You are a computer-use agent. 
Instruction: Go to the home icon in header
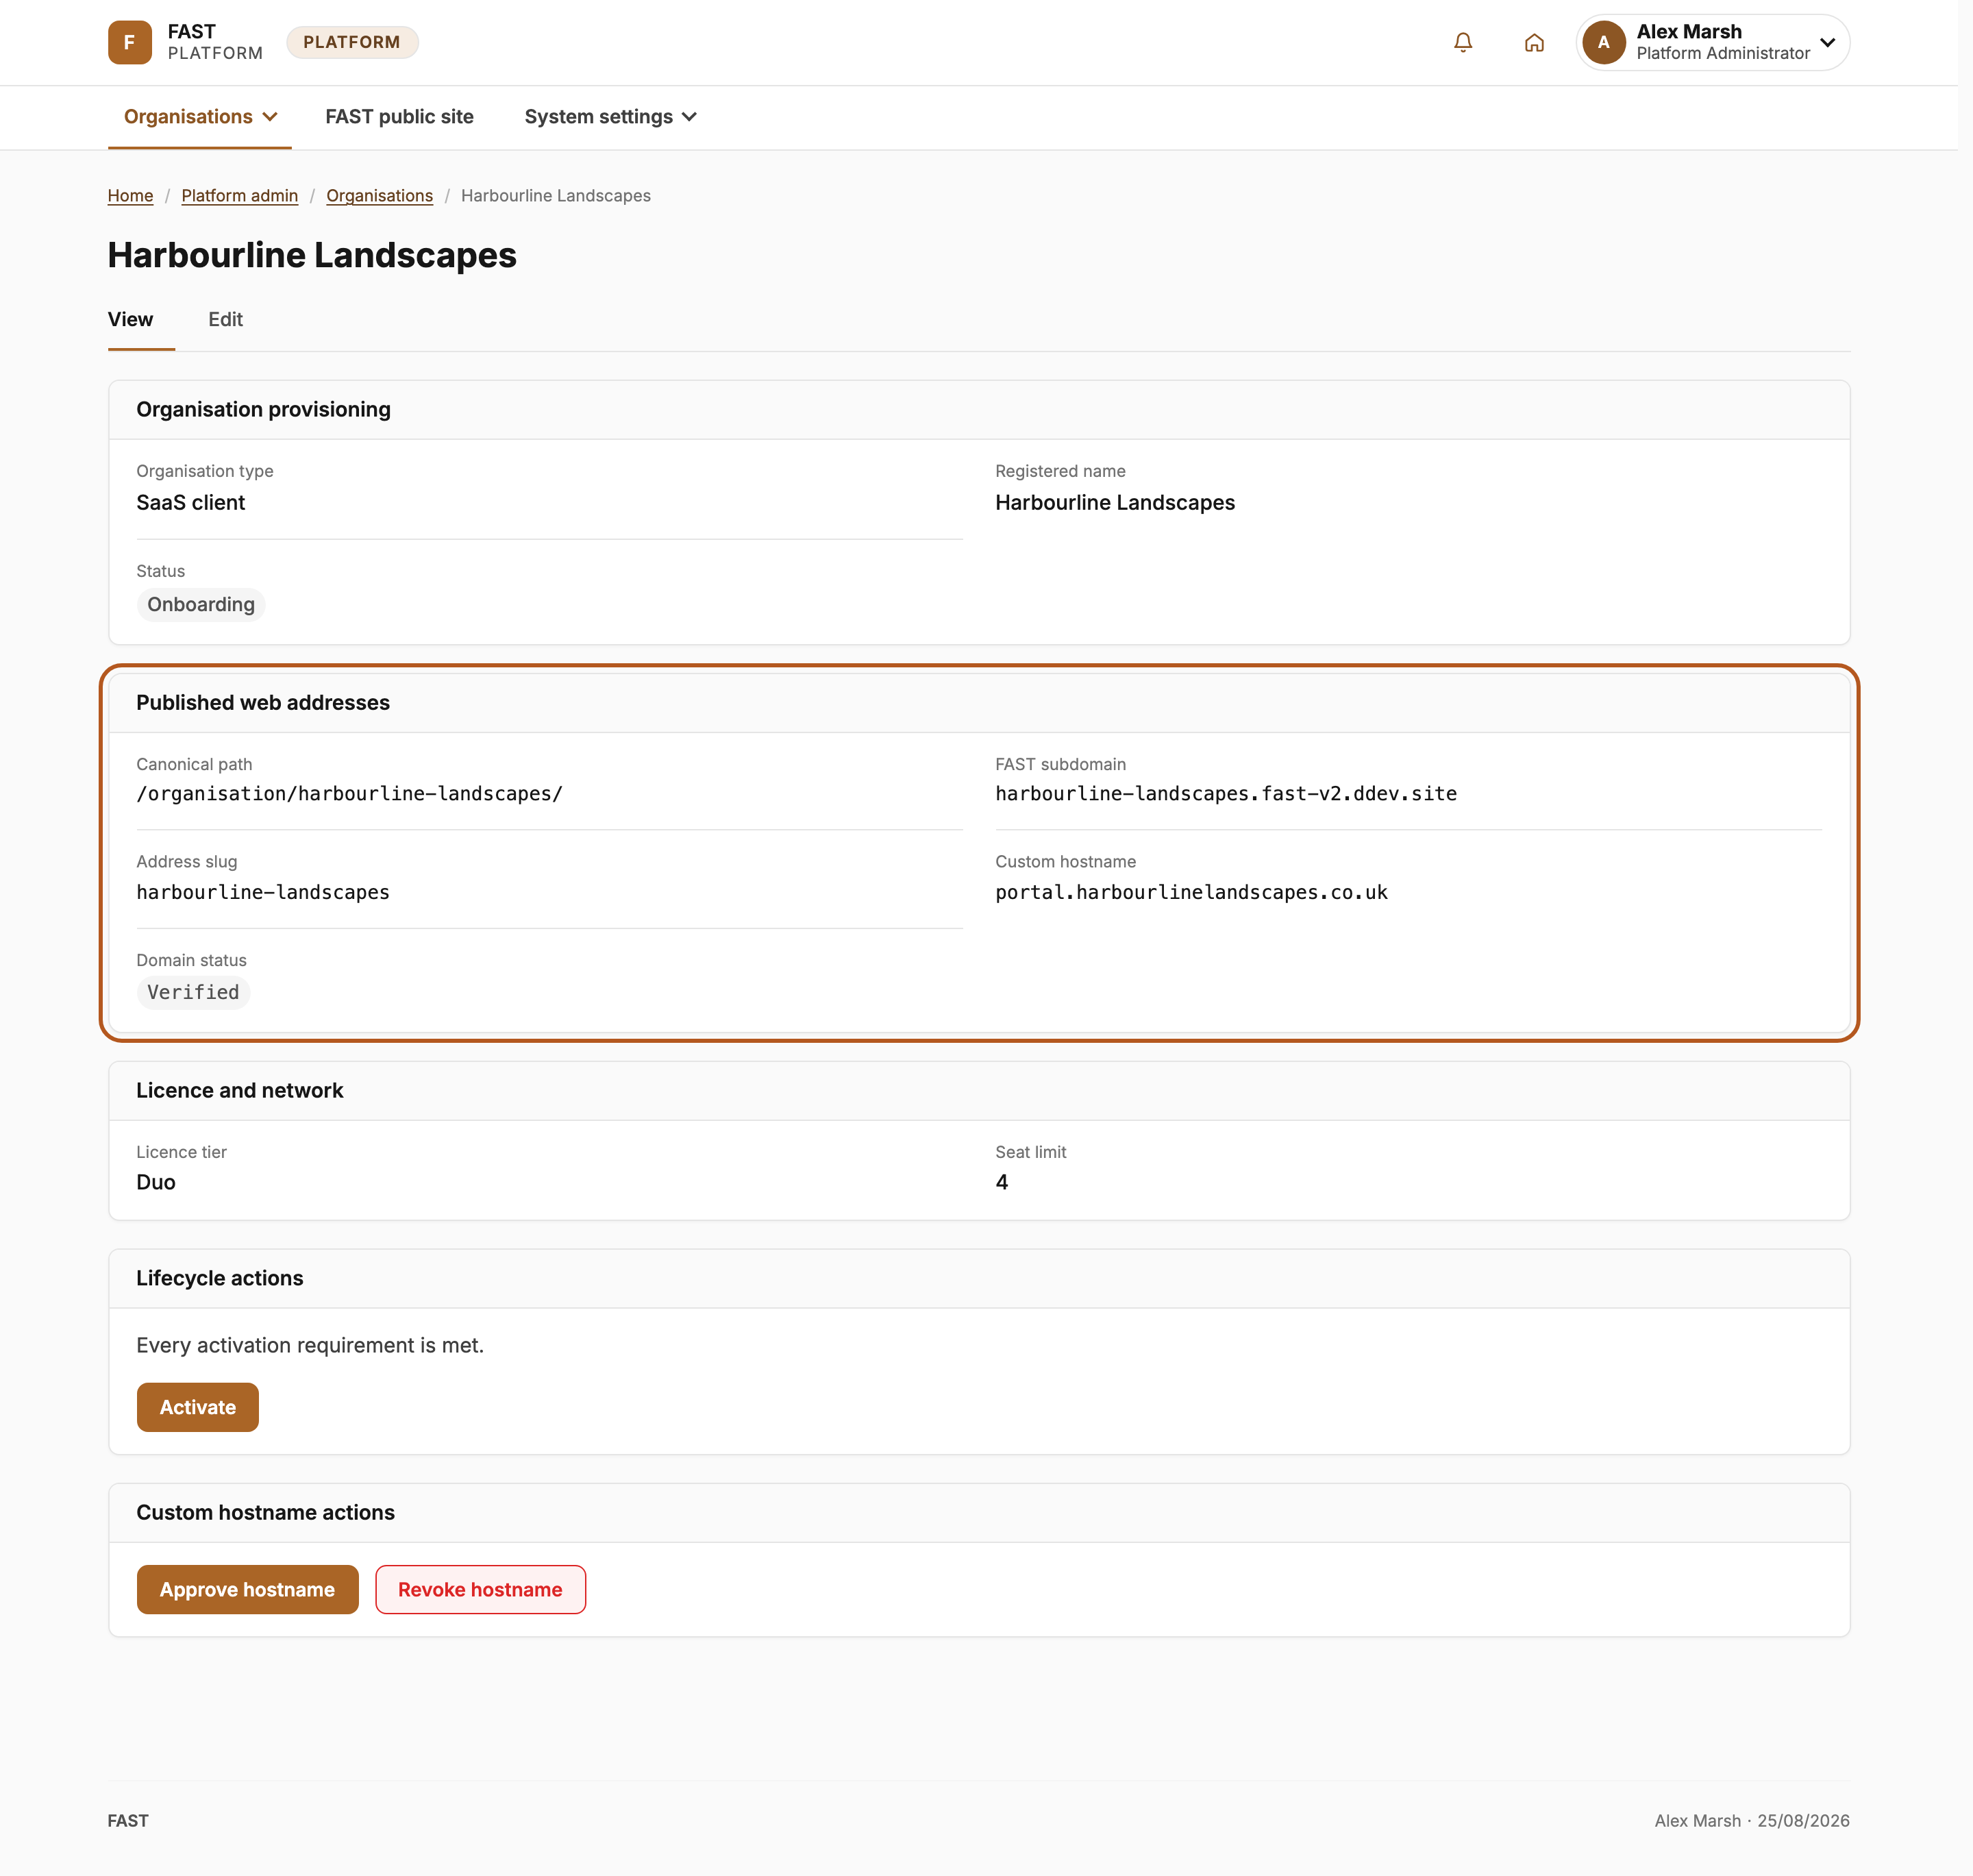coord(1533,42)
